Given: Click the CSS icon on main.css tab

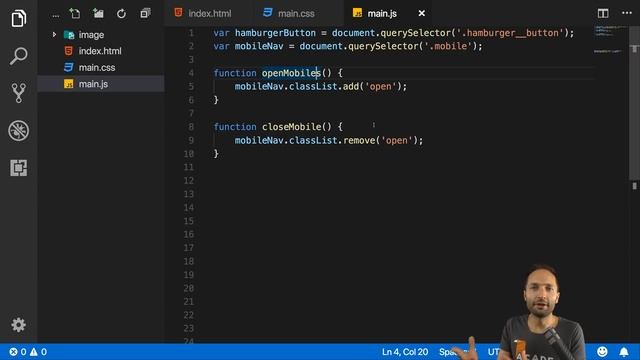Looking at the screenshot, I should point(268,13).
